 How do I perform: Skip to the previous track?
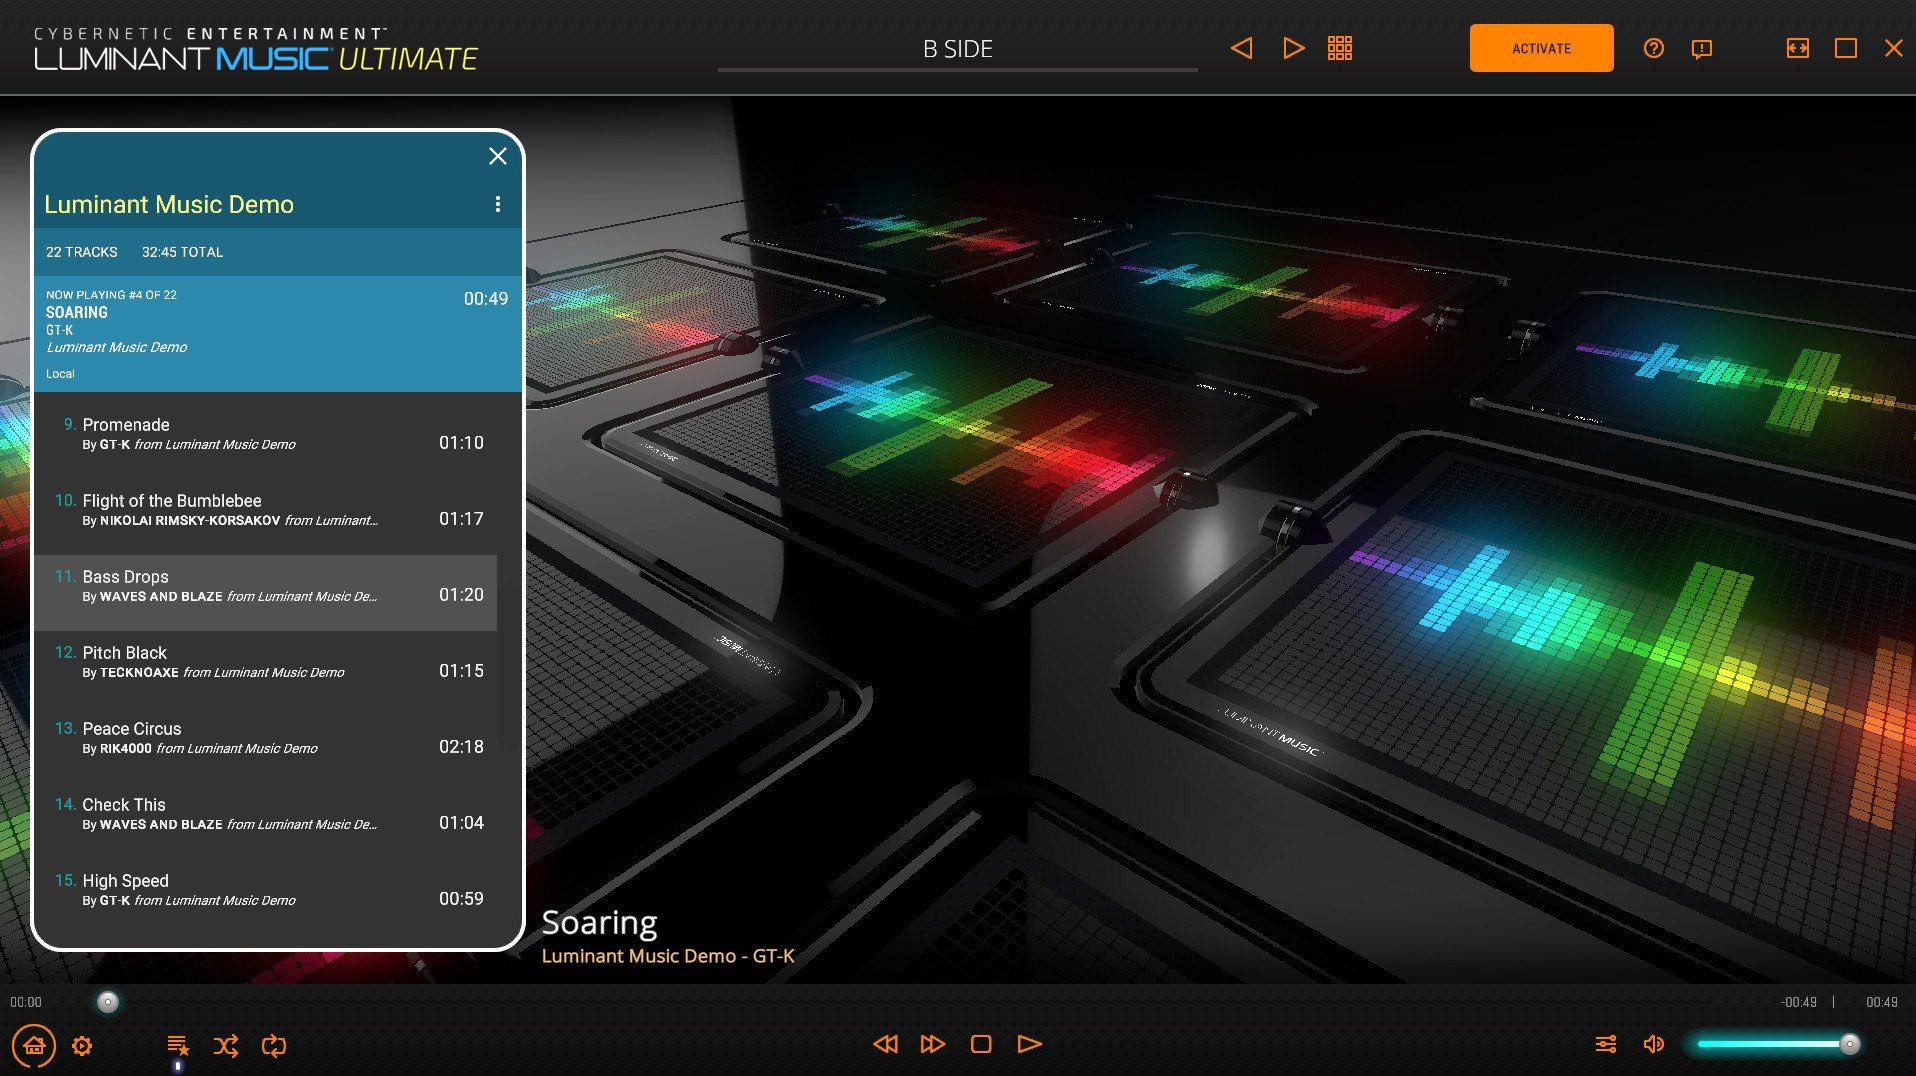tap(885, 1044)
